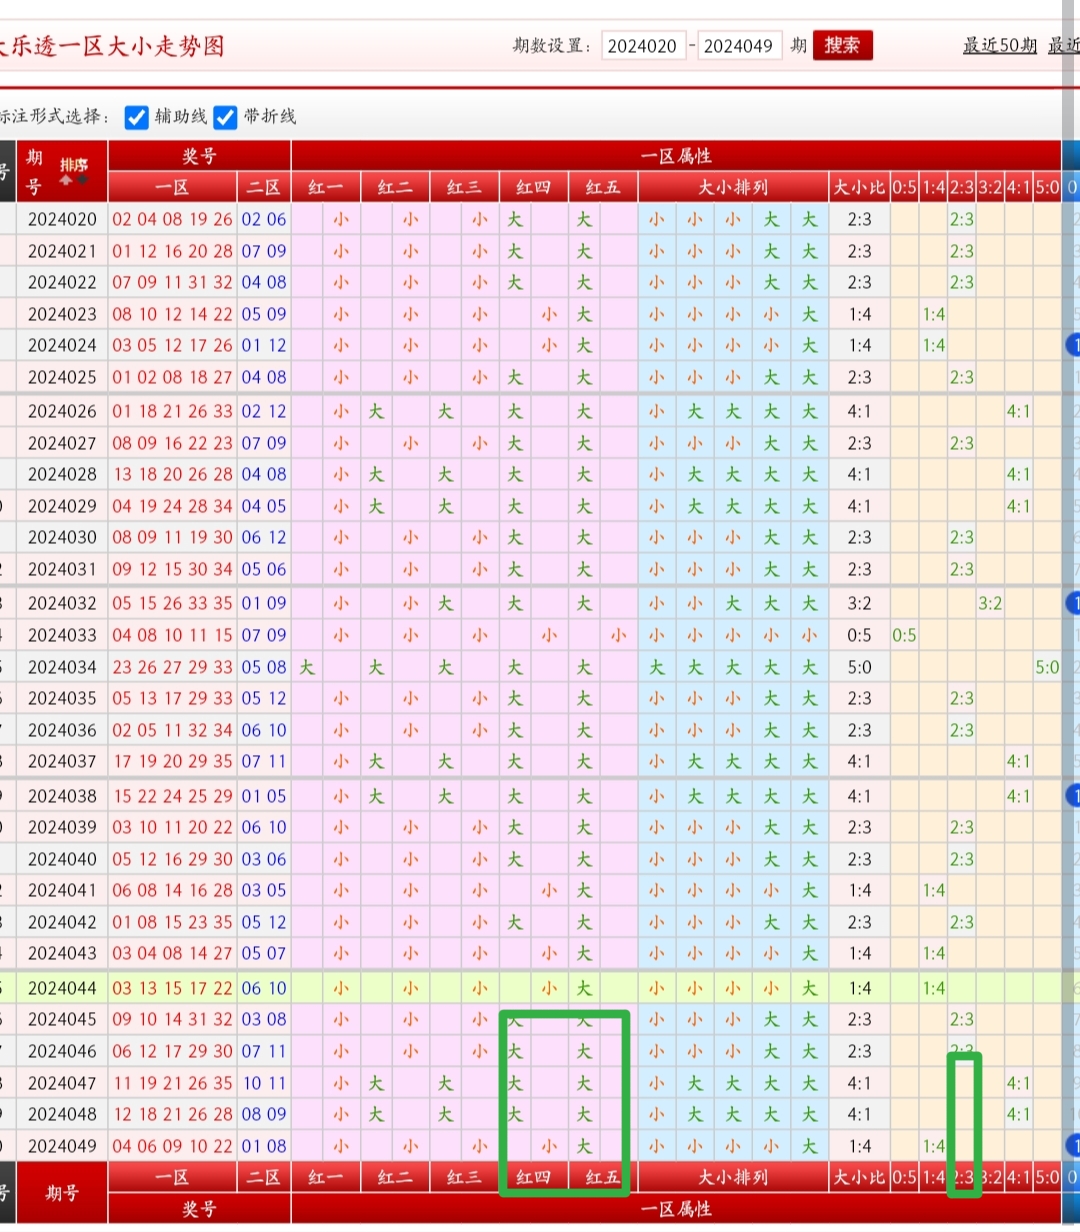The height and width of the screenshot is (1232, 1080).
Task: Toggle the 辅助线 checkbox
Action: click(137, 117)
